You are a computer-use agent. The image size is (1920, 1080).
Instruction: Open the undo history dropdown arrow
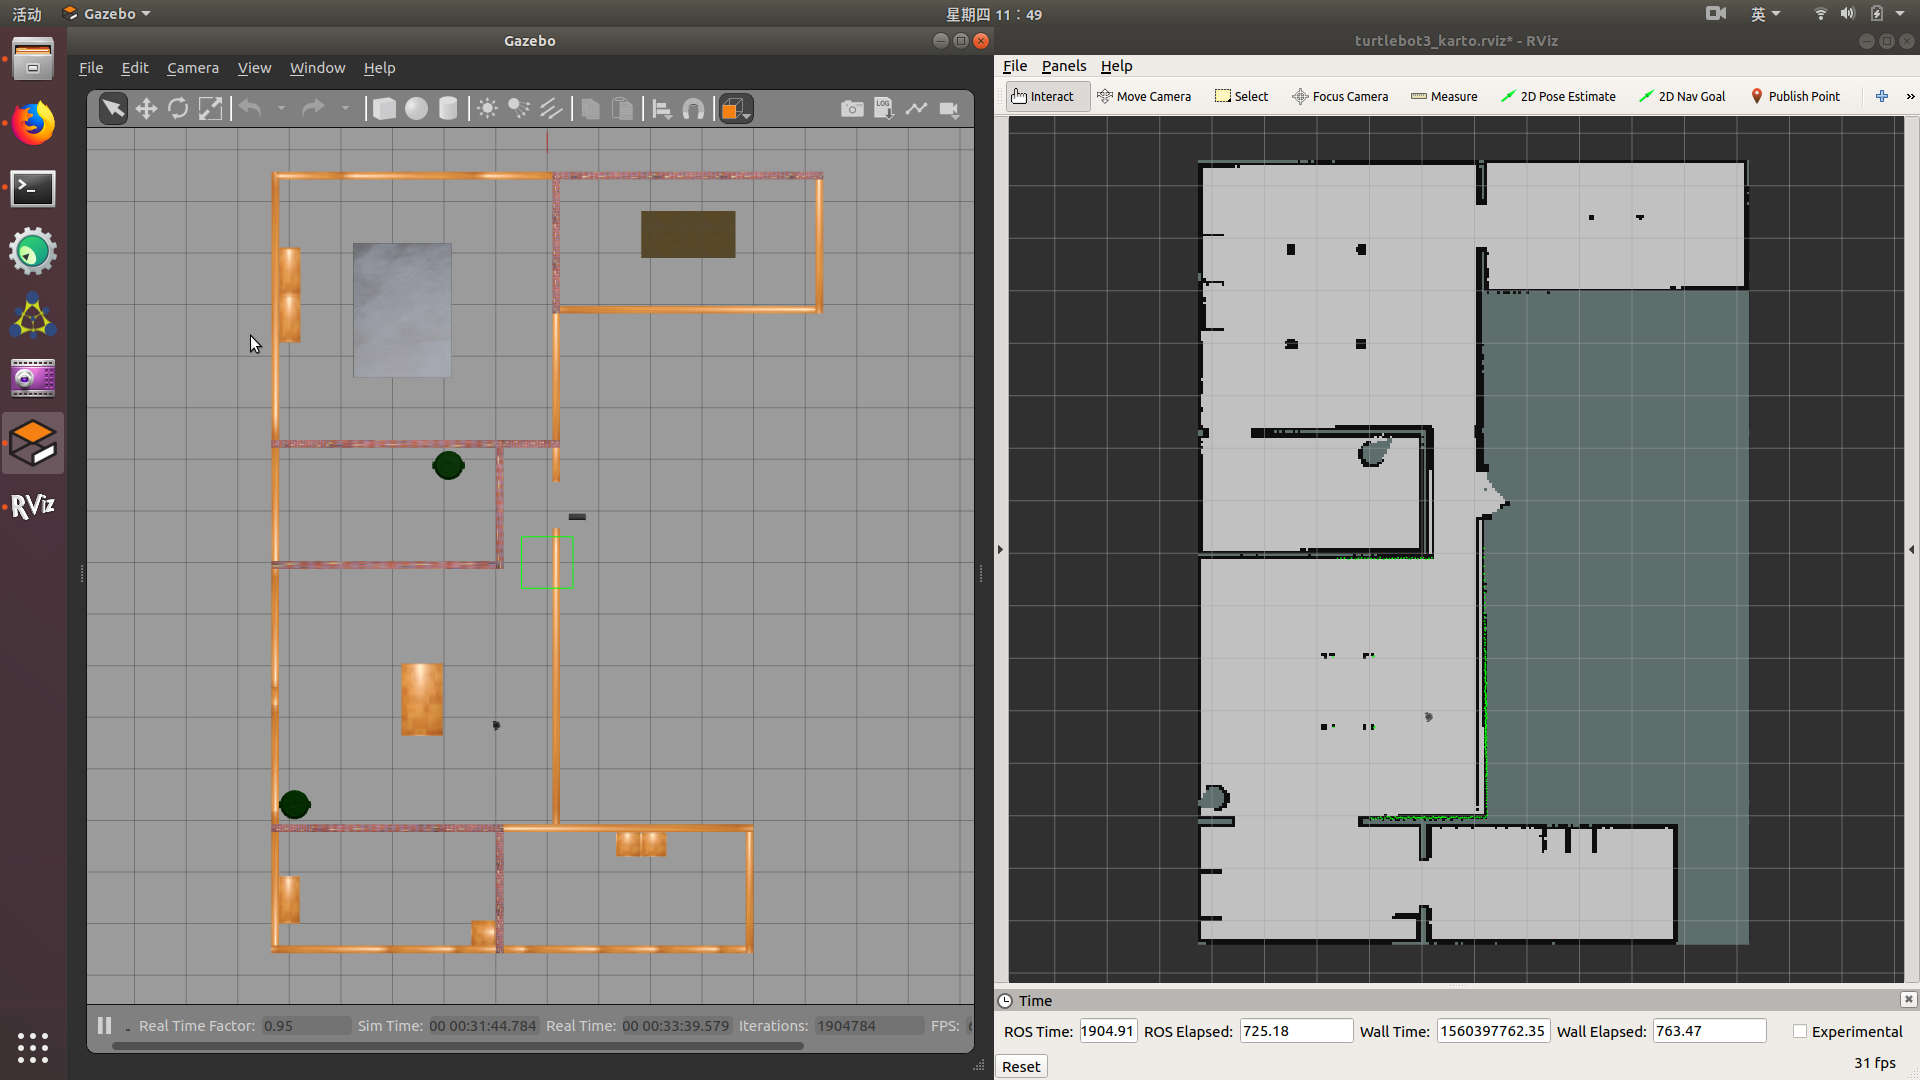281,109
